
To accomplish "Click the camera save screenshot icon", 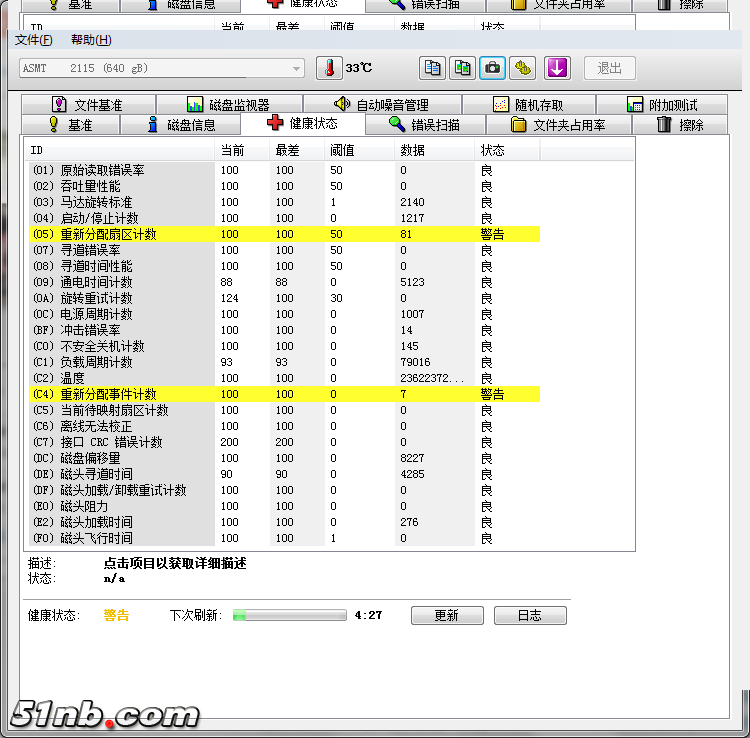I will 492,68.
